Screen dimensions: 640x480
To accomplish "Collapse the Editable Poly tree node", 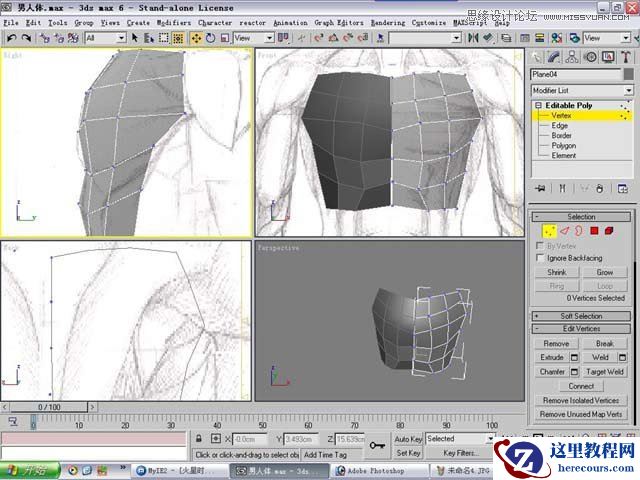I will pos(538,105).
